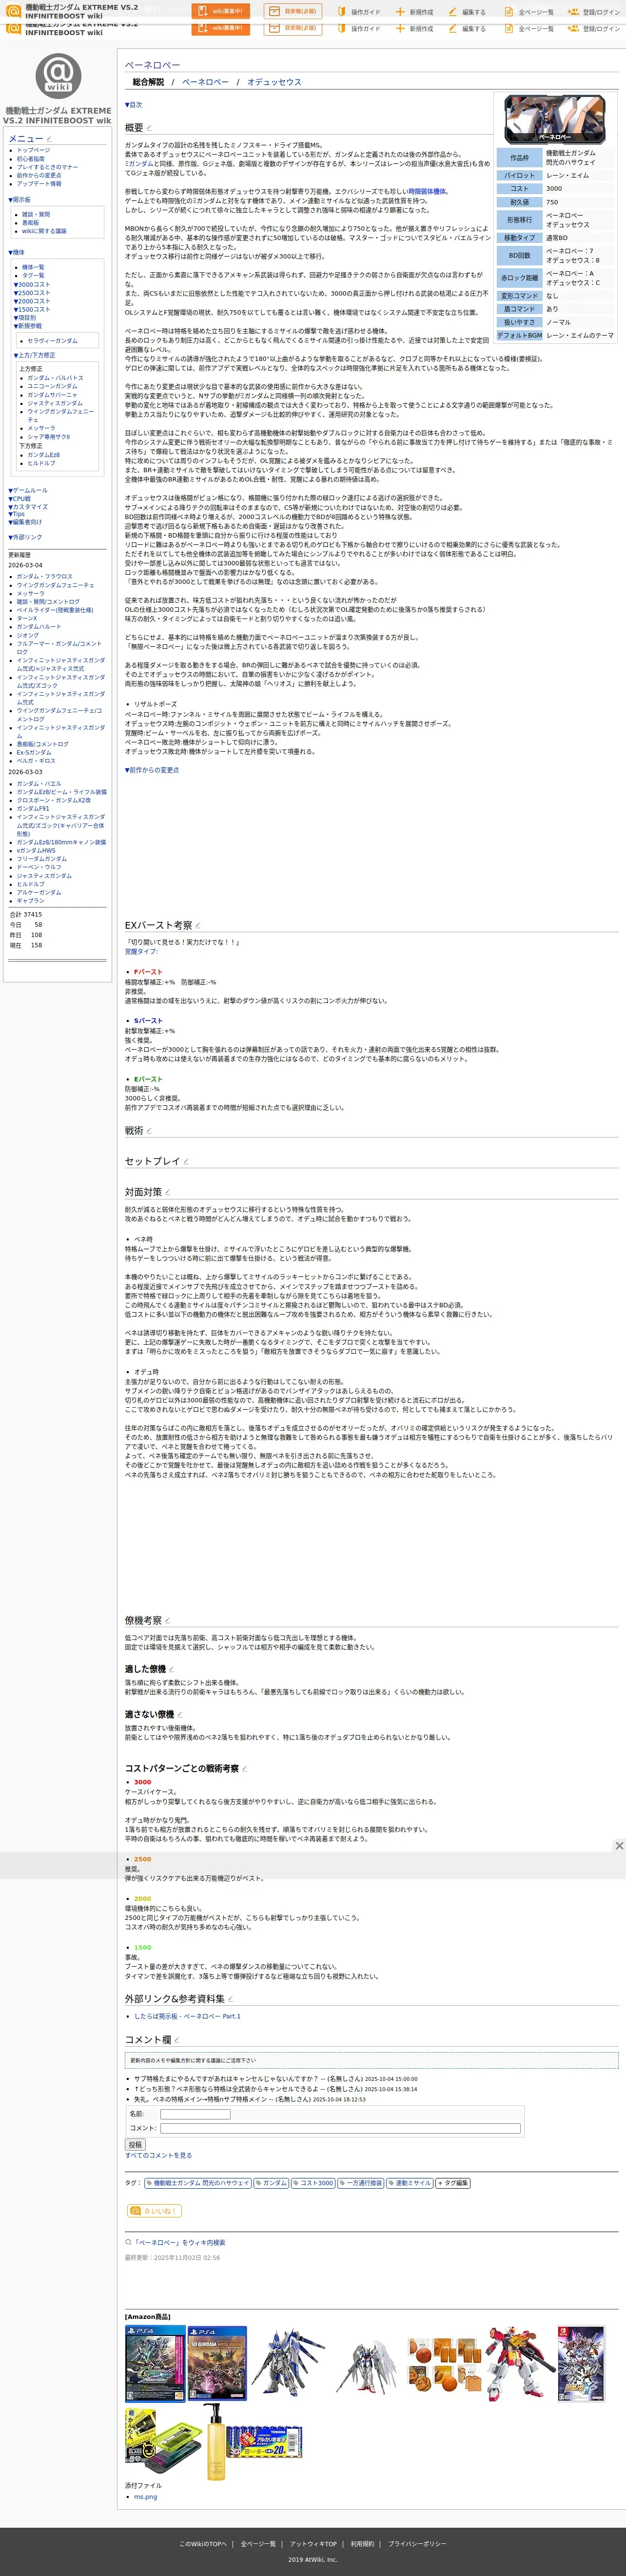
Task: Expand the 項目別 sidebar list
Action: (24, 318)
